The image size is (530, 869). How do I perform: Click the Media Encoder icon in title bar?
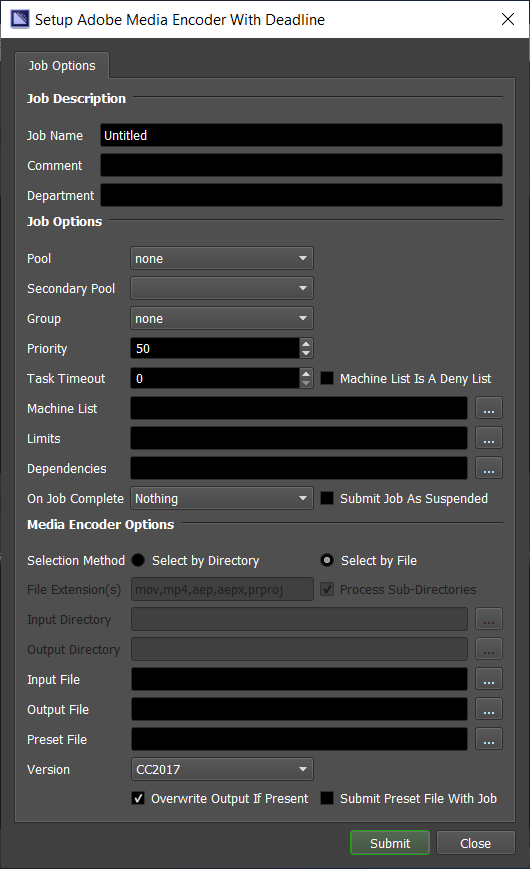19,19
